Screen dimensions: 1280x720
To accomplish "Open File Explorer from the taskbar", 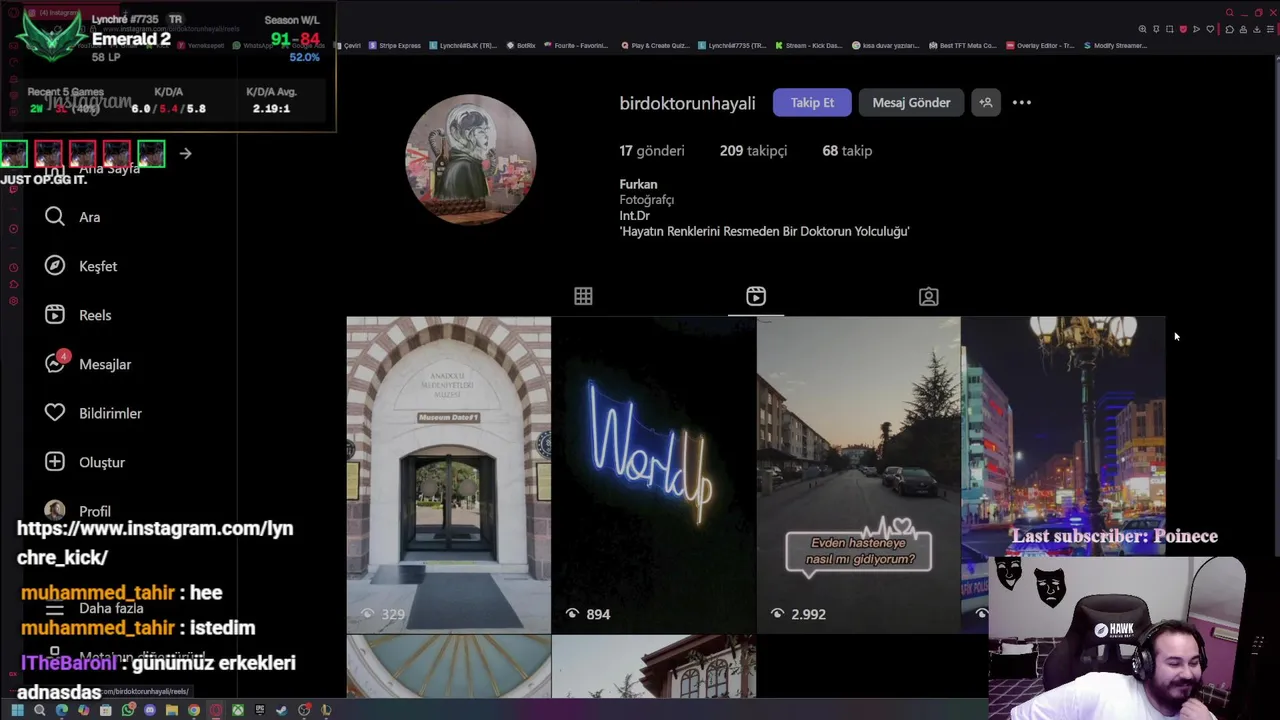I will (172, 710).
